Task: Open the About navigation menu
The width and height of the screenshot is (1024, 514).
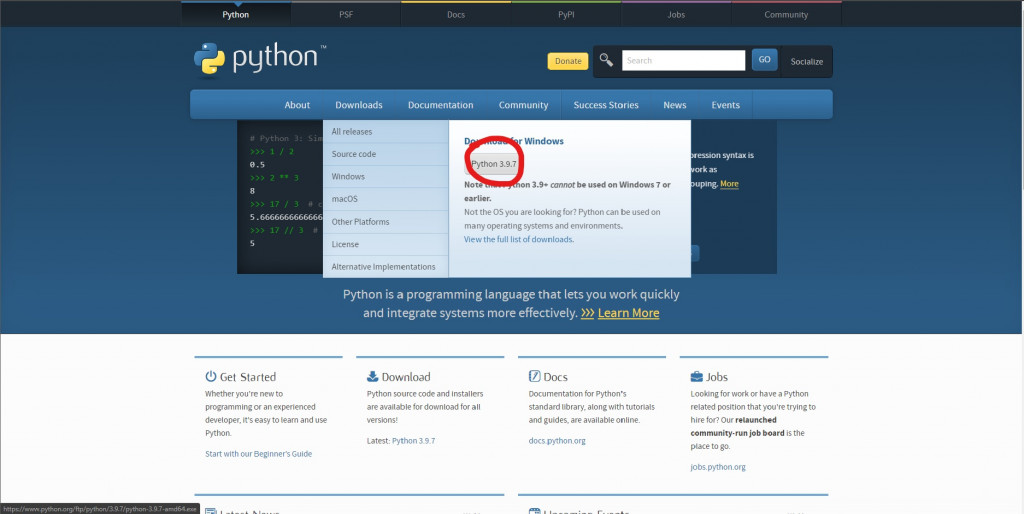Action: tap(297, 104)
